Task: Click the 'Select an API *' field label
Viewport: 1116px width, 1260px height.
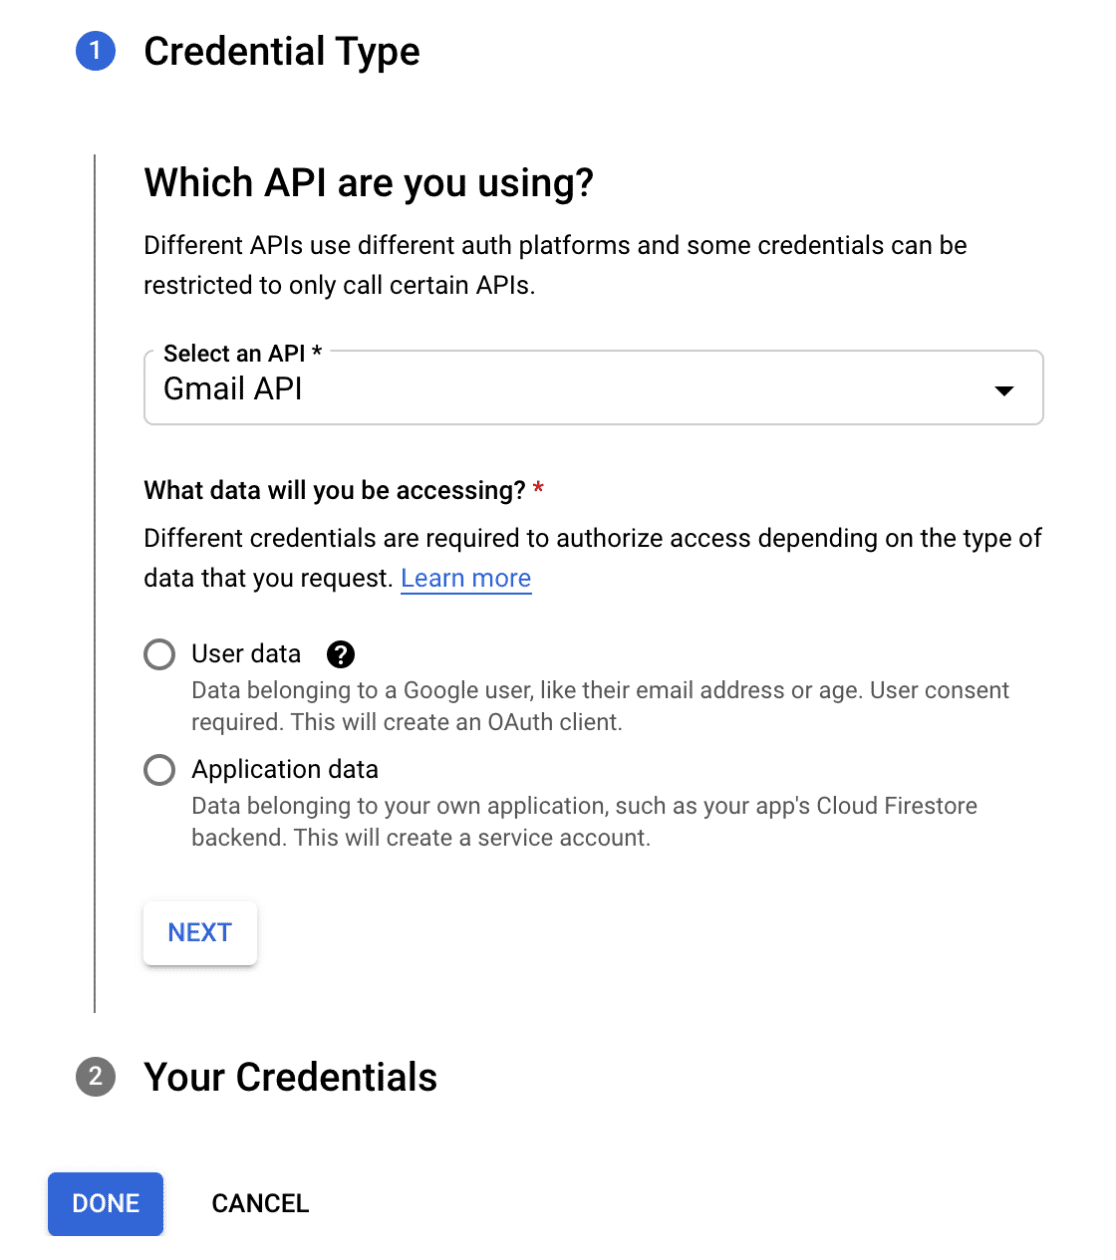Action: click(243, 353)
